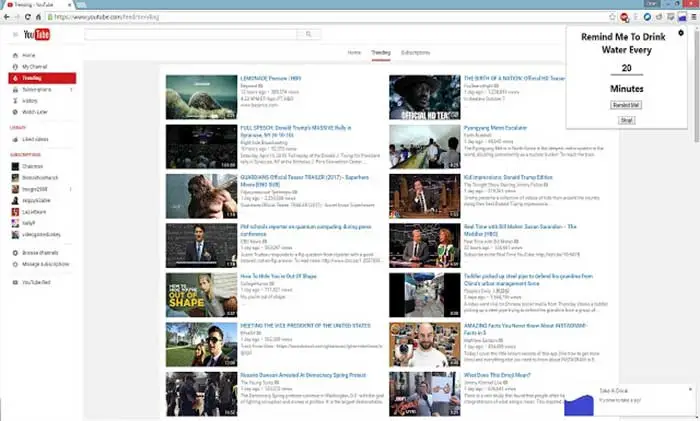Viewport: 700px width, 421px height.
Task: Dismiss the Take A Drink notification
Action: coord(690,389)
